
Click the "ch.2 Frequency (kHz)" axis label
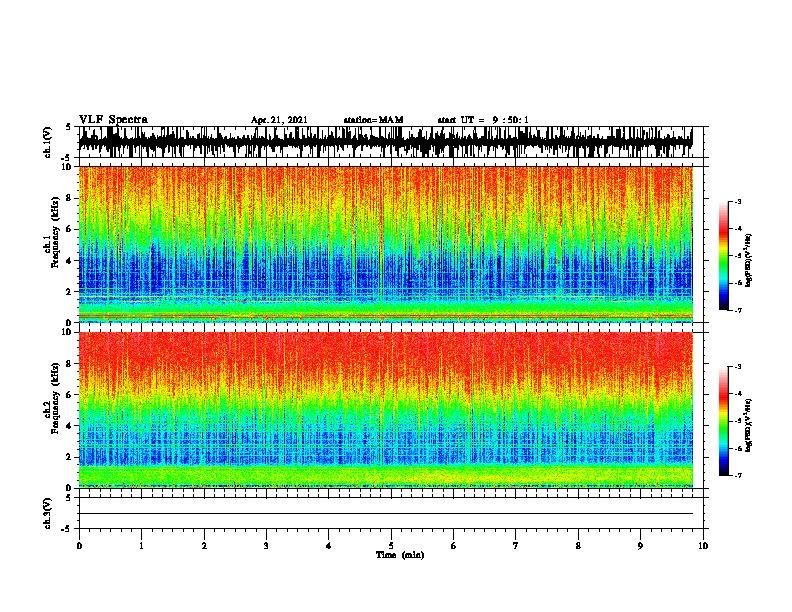pos(51,398)
